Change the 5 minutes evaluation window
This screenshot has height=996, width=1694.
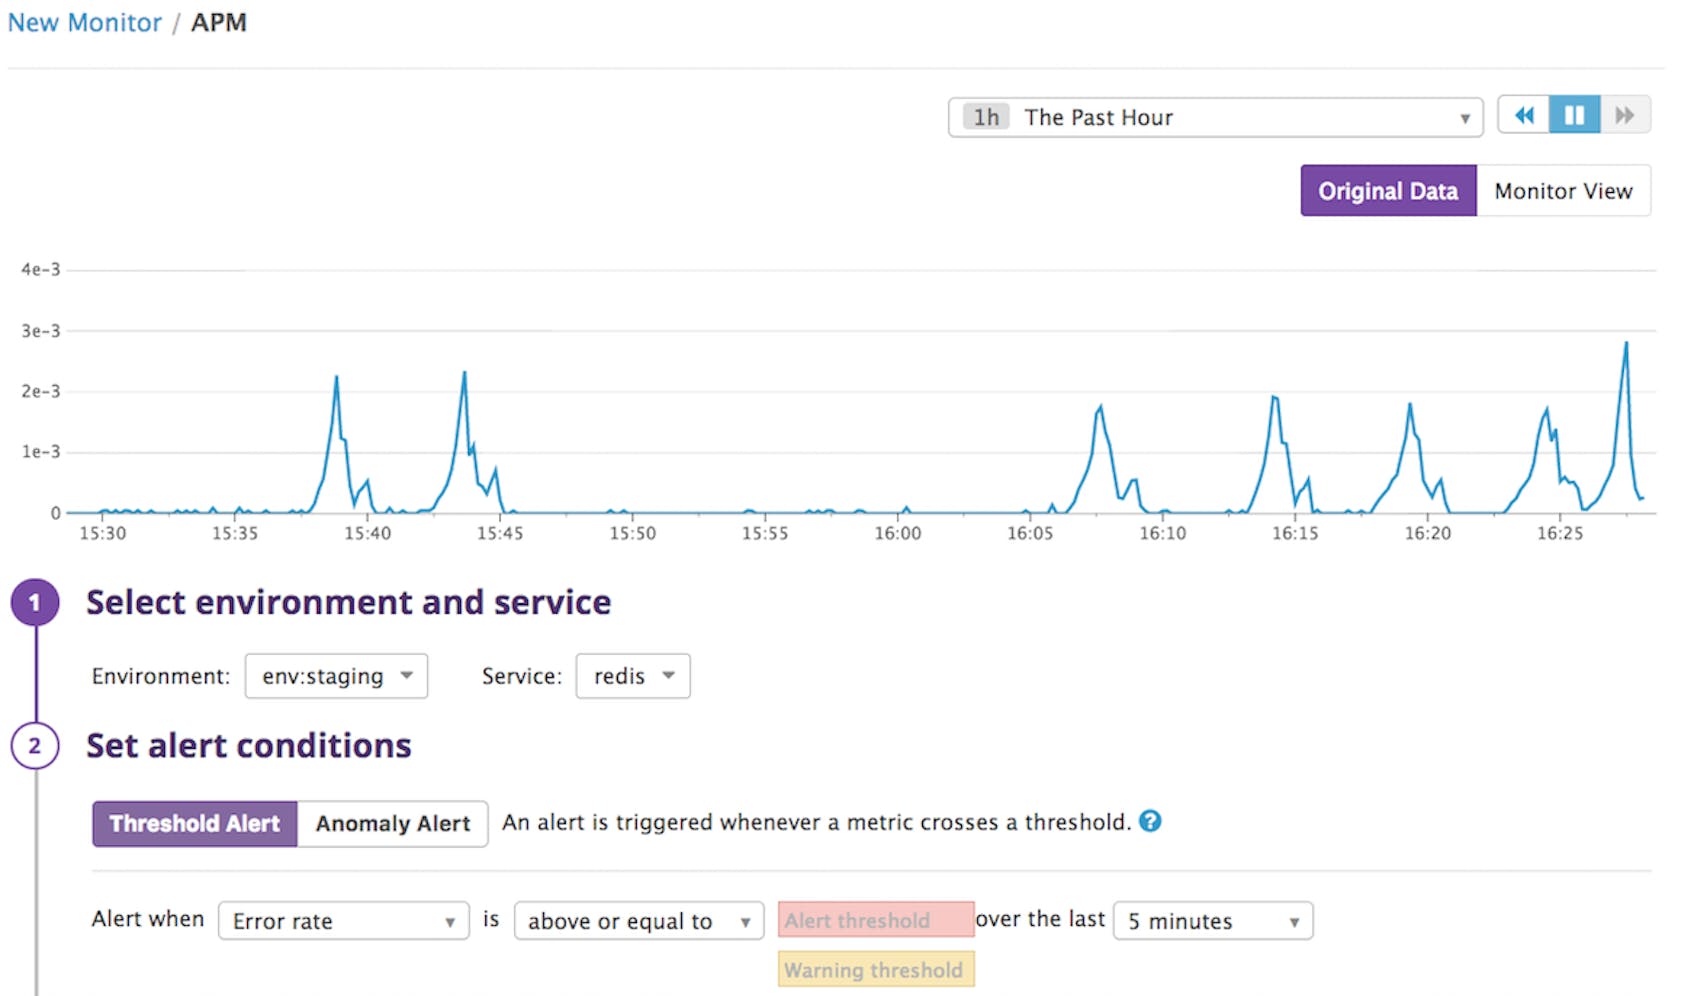pyautogui.click(x=1211, y=920)
